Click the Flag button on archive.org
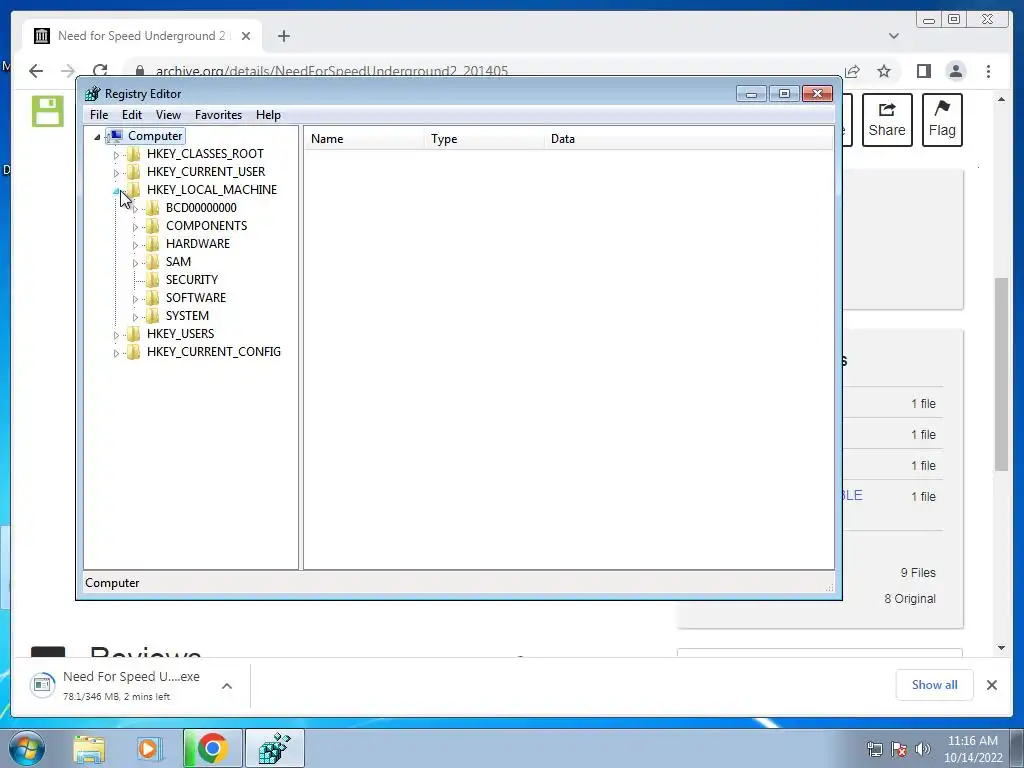The height and width of the screenshot is (768, 1024). pyautogui.click(x=942, y=120)
